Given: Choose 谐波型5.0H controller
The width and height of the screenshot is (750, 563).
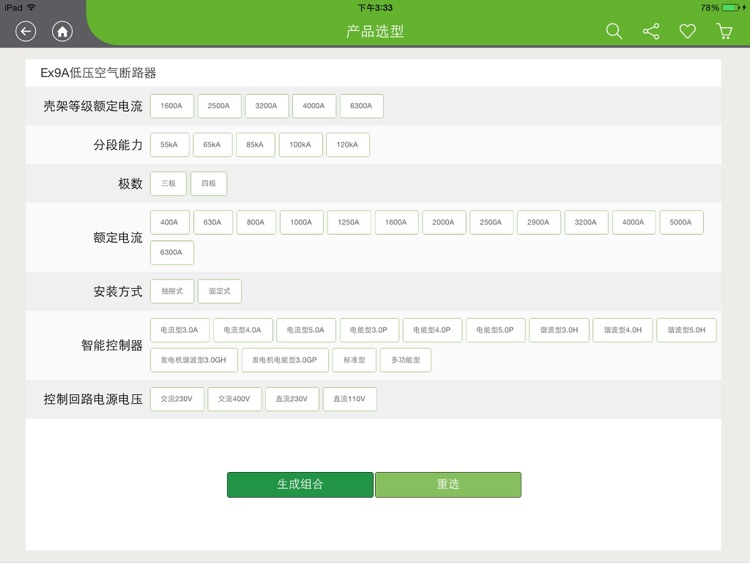Looking at the screenshot, I should pos(686,330).
